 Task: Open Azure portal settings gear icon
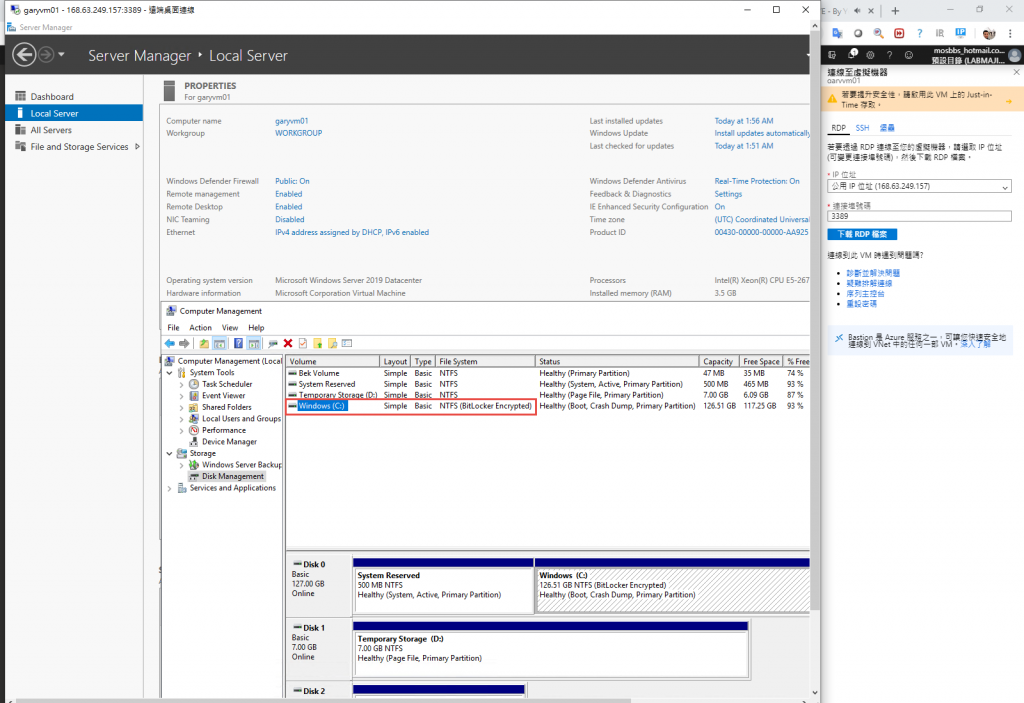point(870,55)
